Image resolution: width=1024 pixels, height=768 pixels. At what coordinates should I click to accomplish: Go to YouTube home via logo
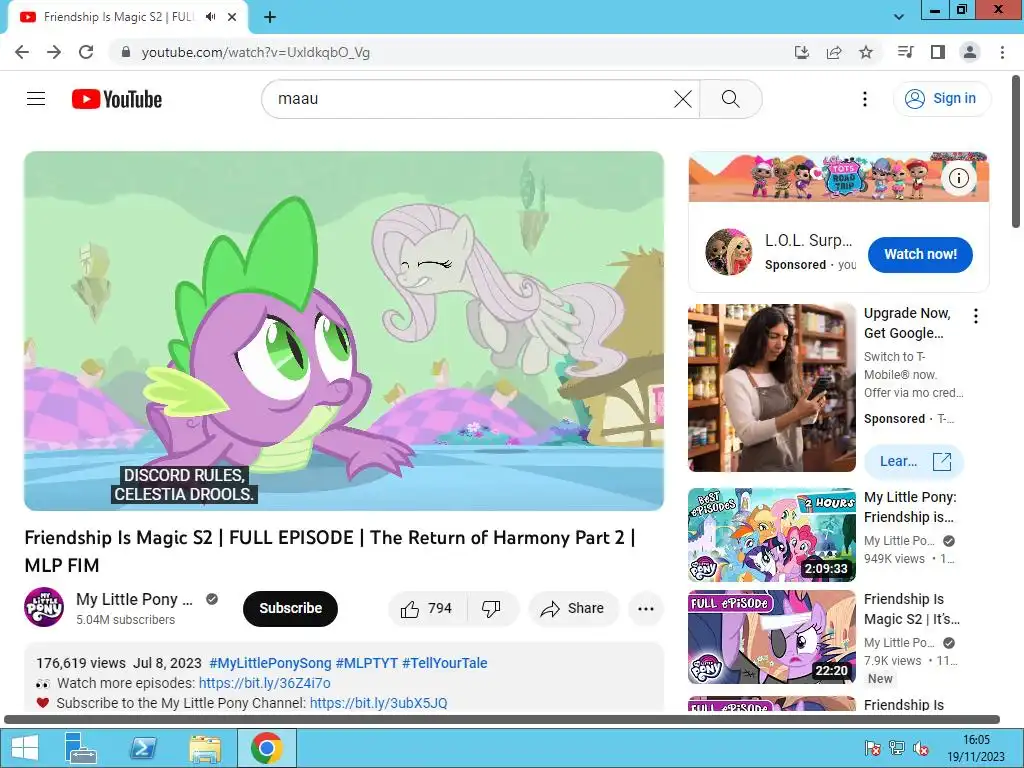click(117, 99)
